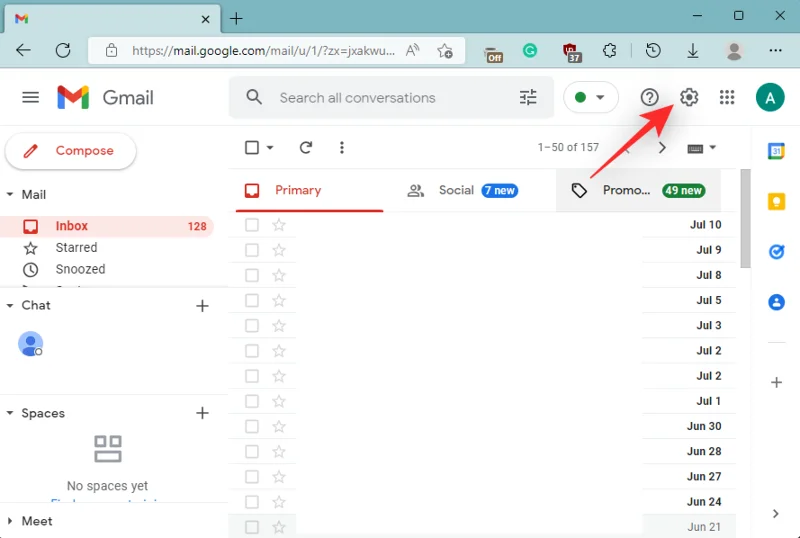Screen dimensions: 800x538
Task: Go back in browser
Action: (x=23, y=50)
